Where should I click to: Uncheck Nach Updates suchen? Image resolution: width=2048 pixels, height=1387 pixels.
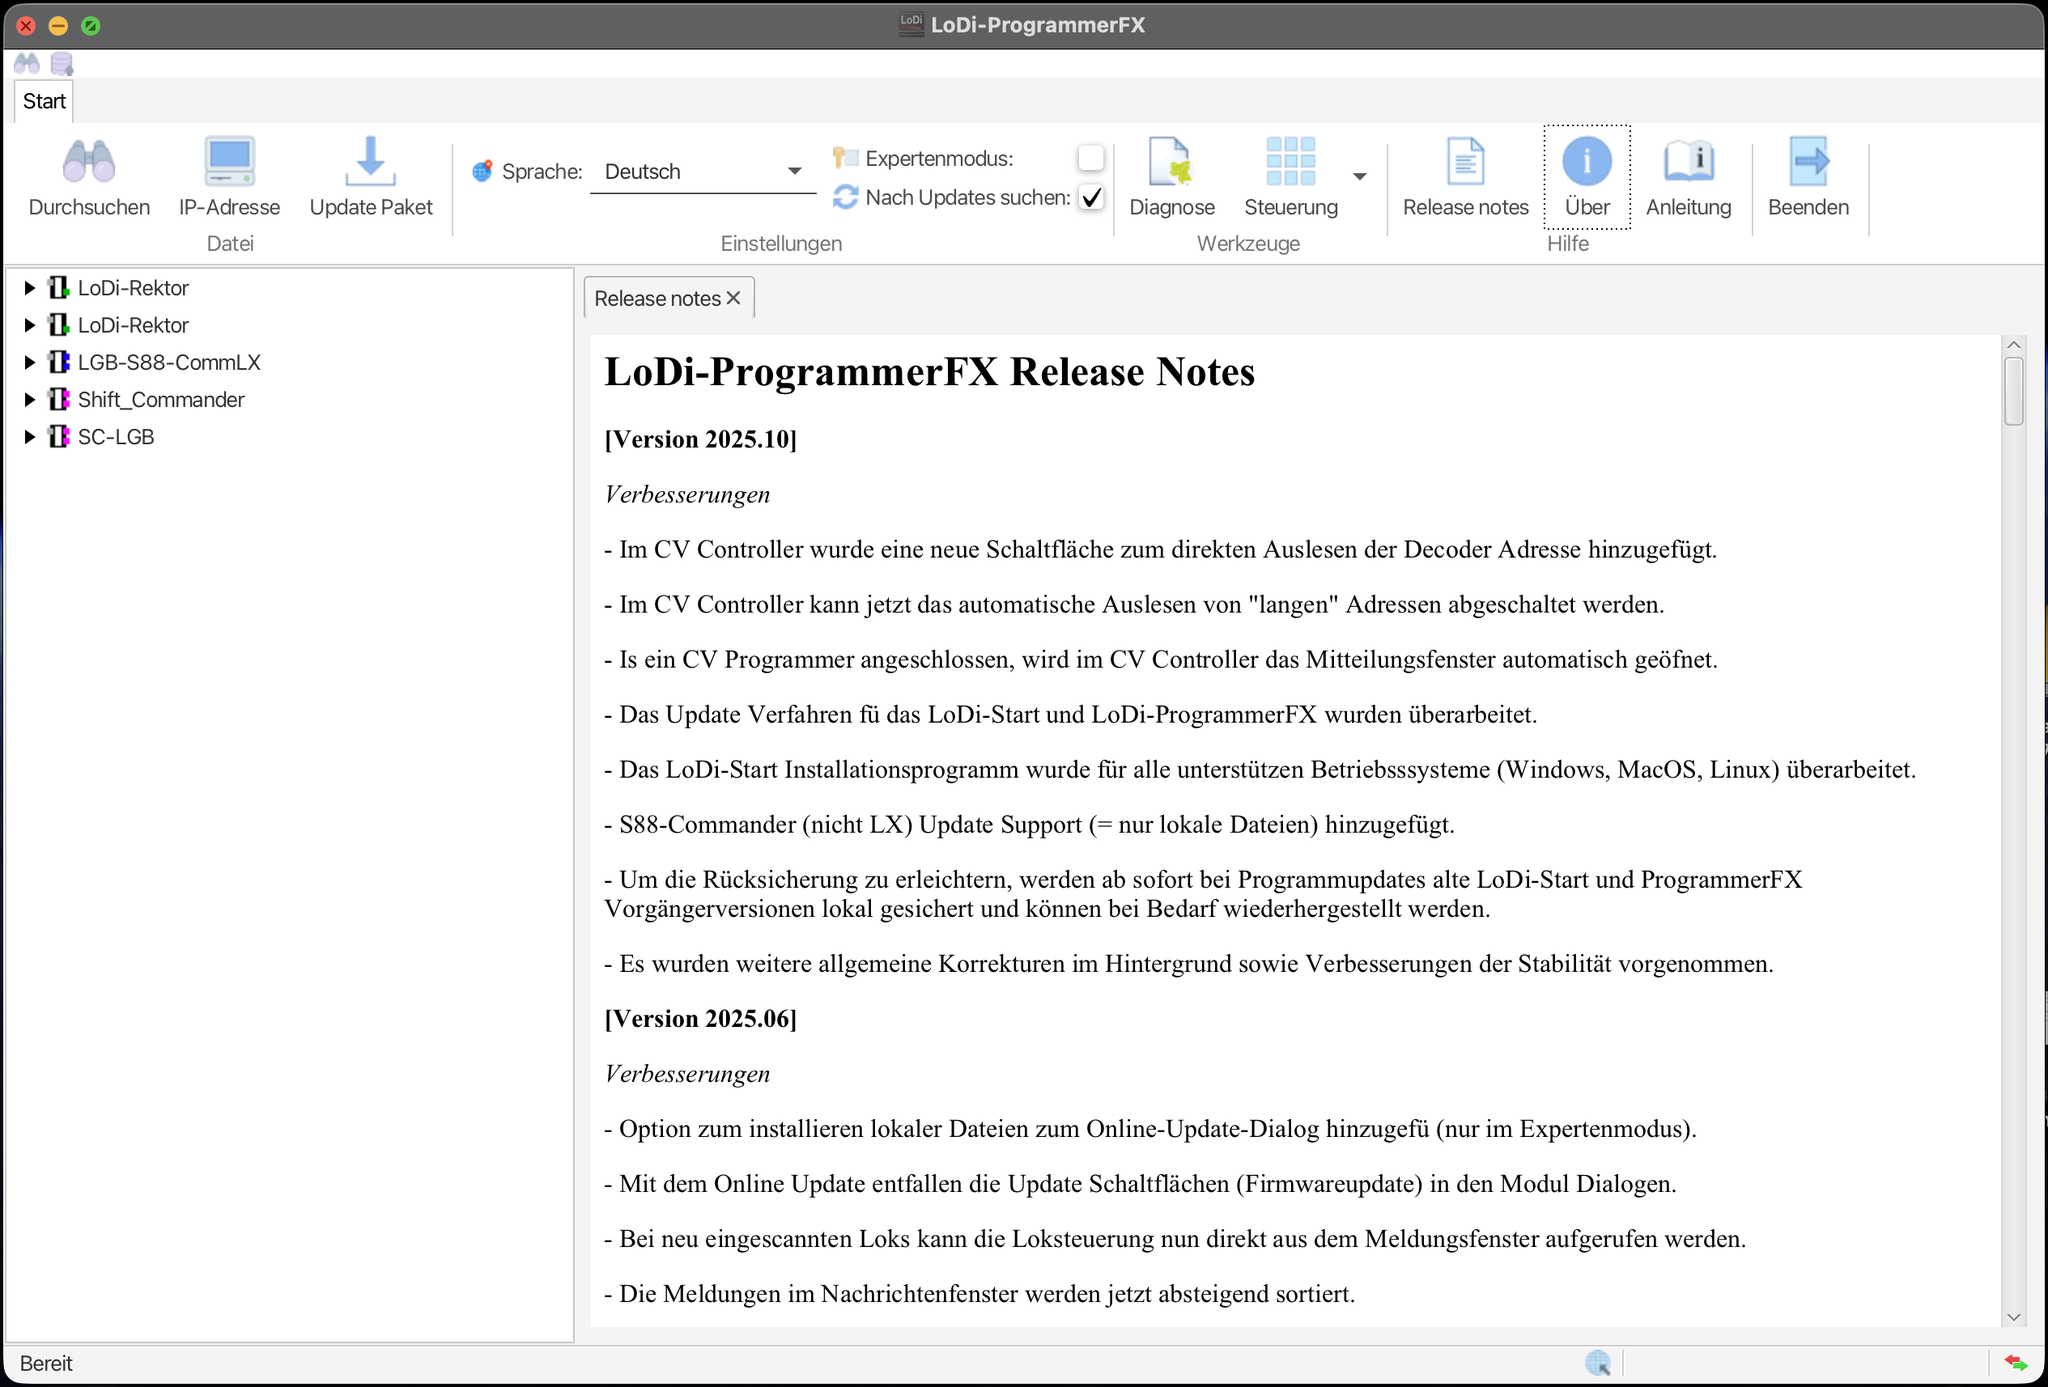click(1091, 197)
